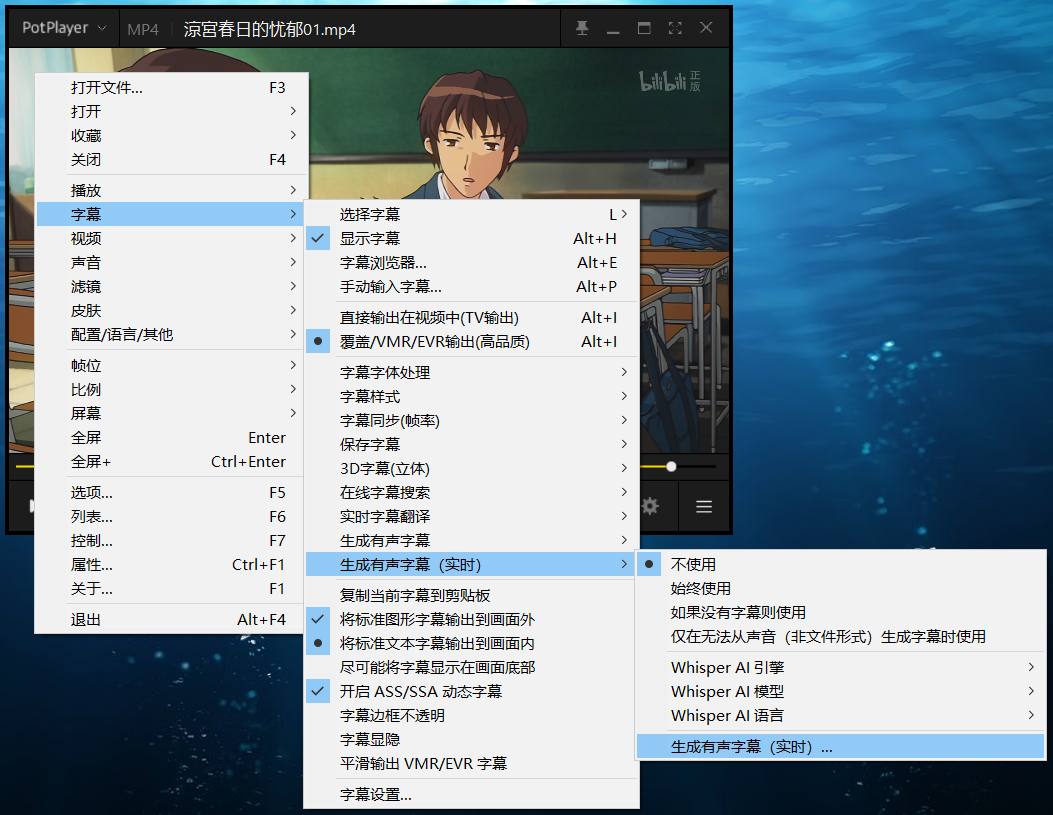
Task: Select 覆盖/VMR/EVR输出(高品质) radio option
Action: [434, 341]
